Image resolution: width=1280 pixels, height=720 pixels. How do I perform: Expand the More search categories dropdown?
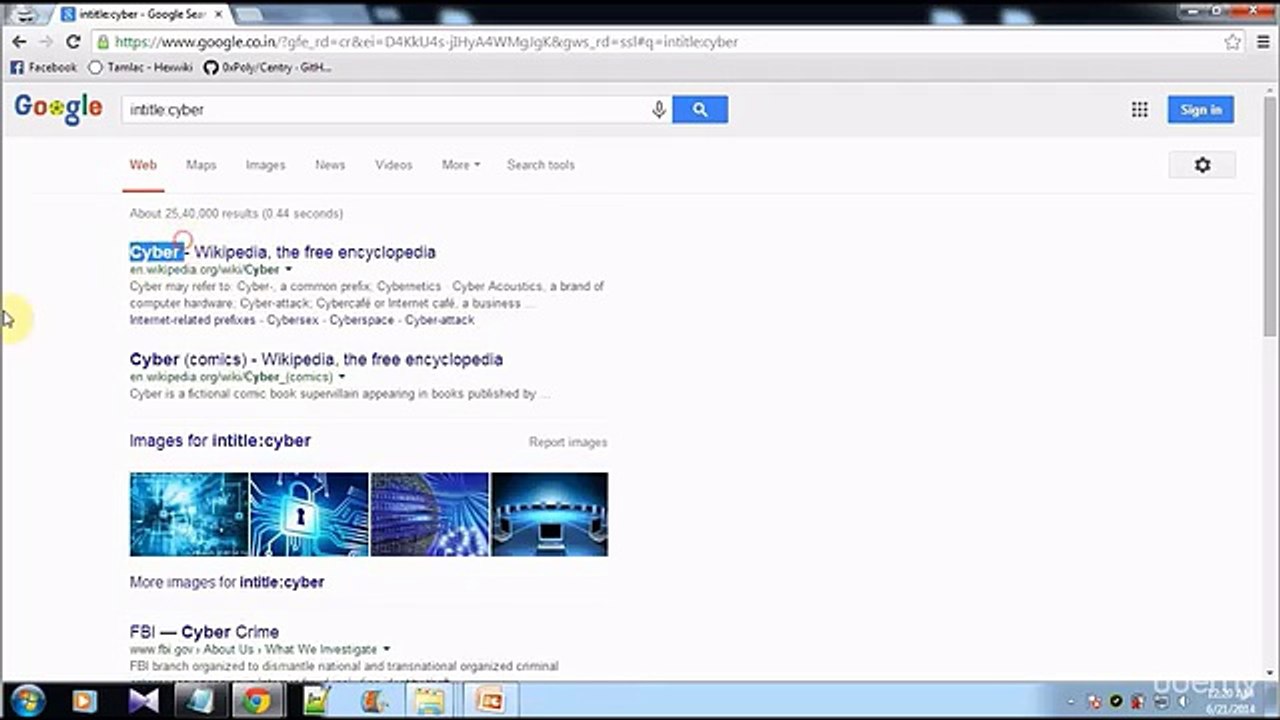point(461,165)
